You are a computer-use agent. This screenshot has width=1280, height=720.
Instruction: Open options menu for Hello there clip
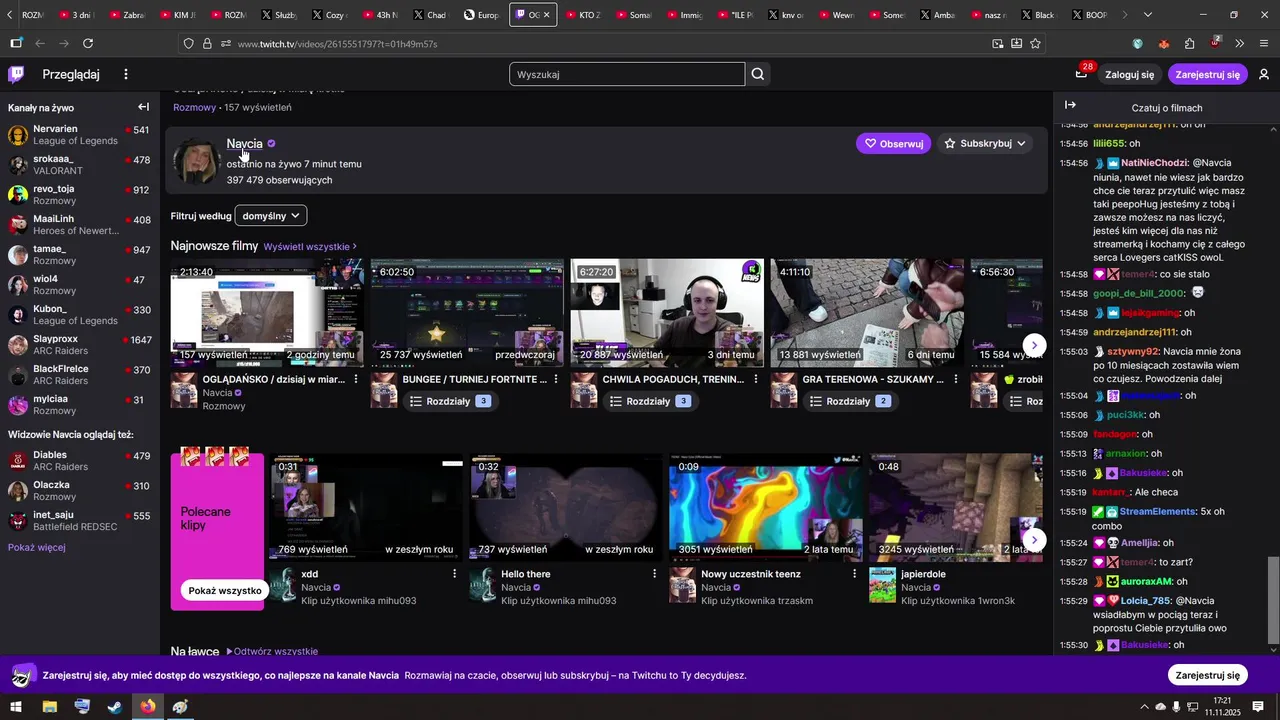(654, 574)
